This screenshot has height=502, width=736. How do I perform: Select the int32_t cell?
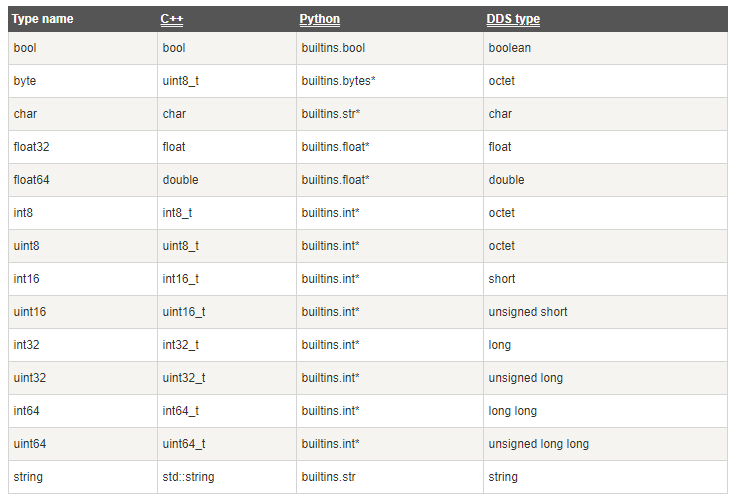click(181, 345)
